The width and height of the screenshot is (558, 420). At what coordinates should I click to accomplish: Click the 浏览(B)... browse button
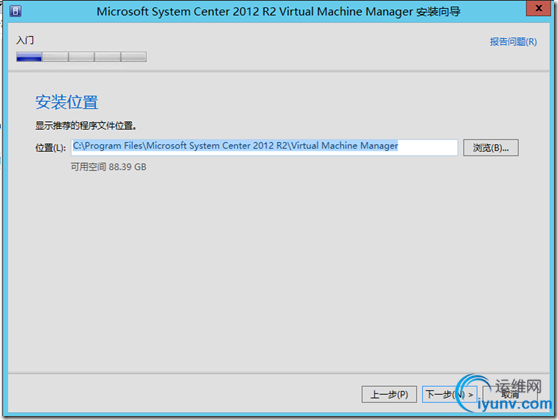tap(491, 147)
